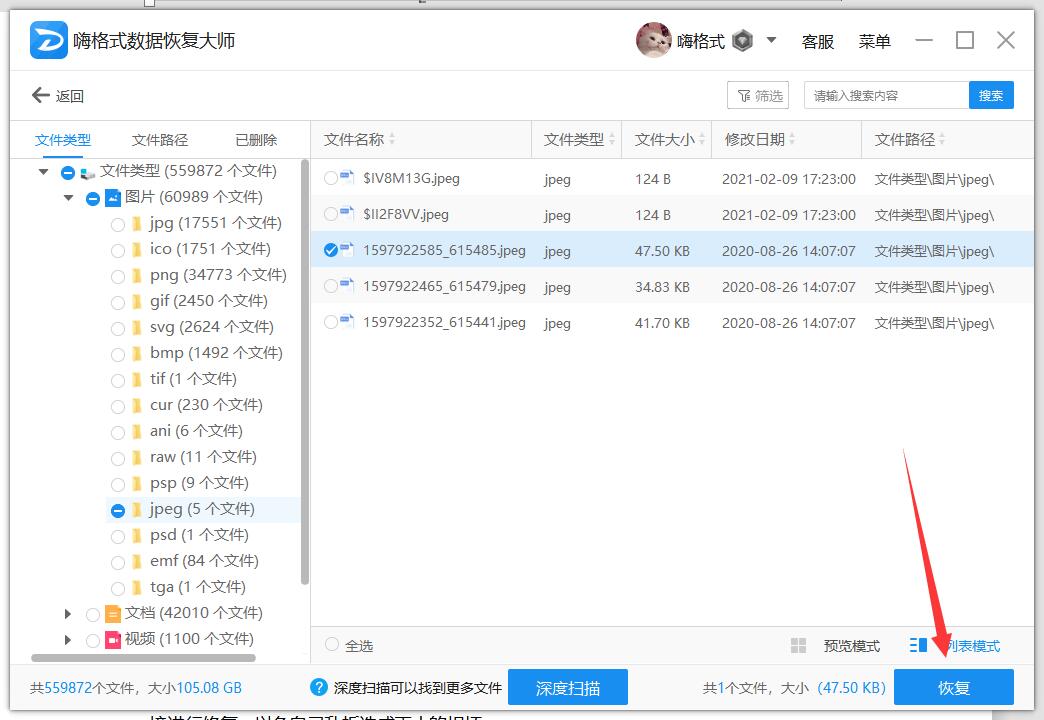
Task: Switch to the 文件类型 tab
Action: [63, 140]
